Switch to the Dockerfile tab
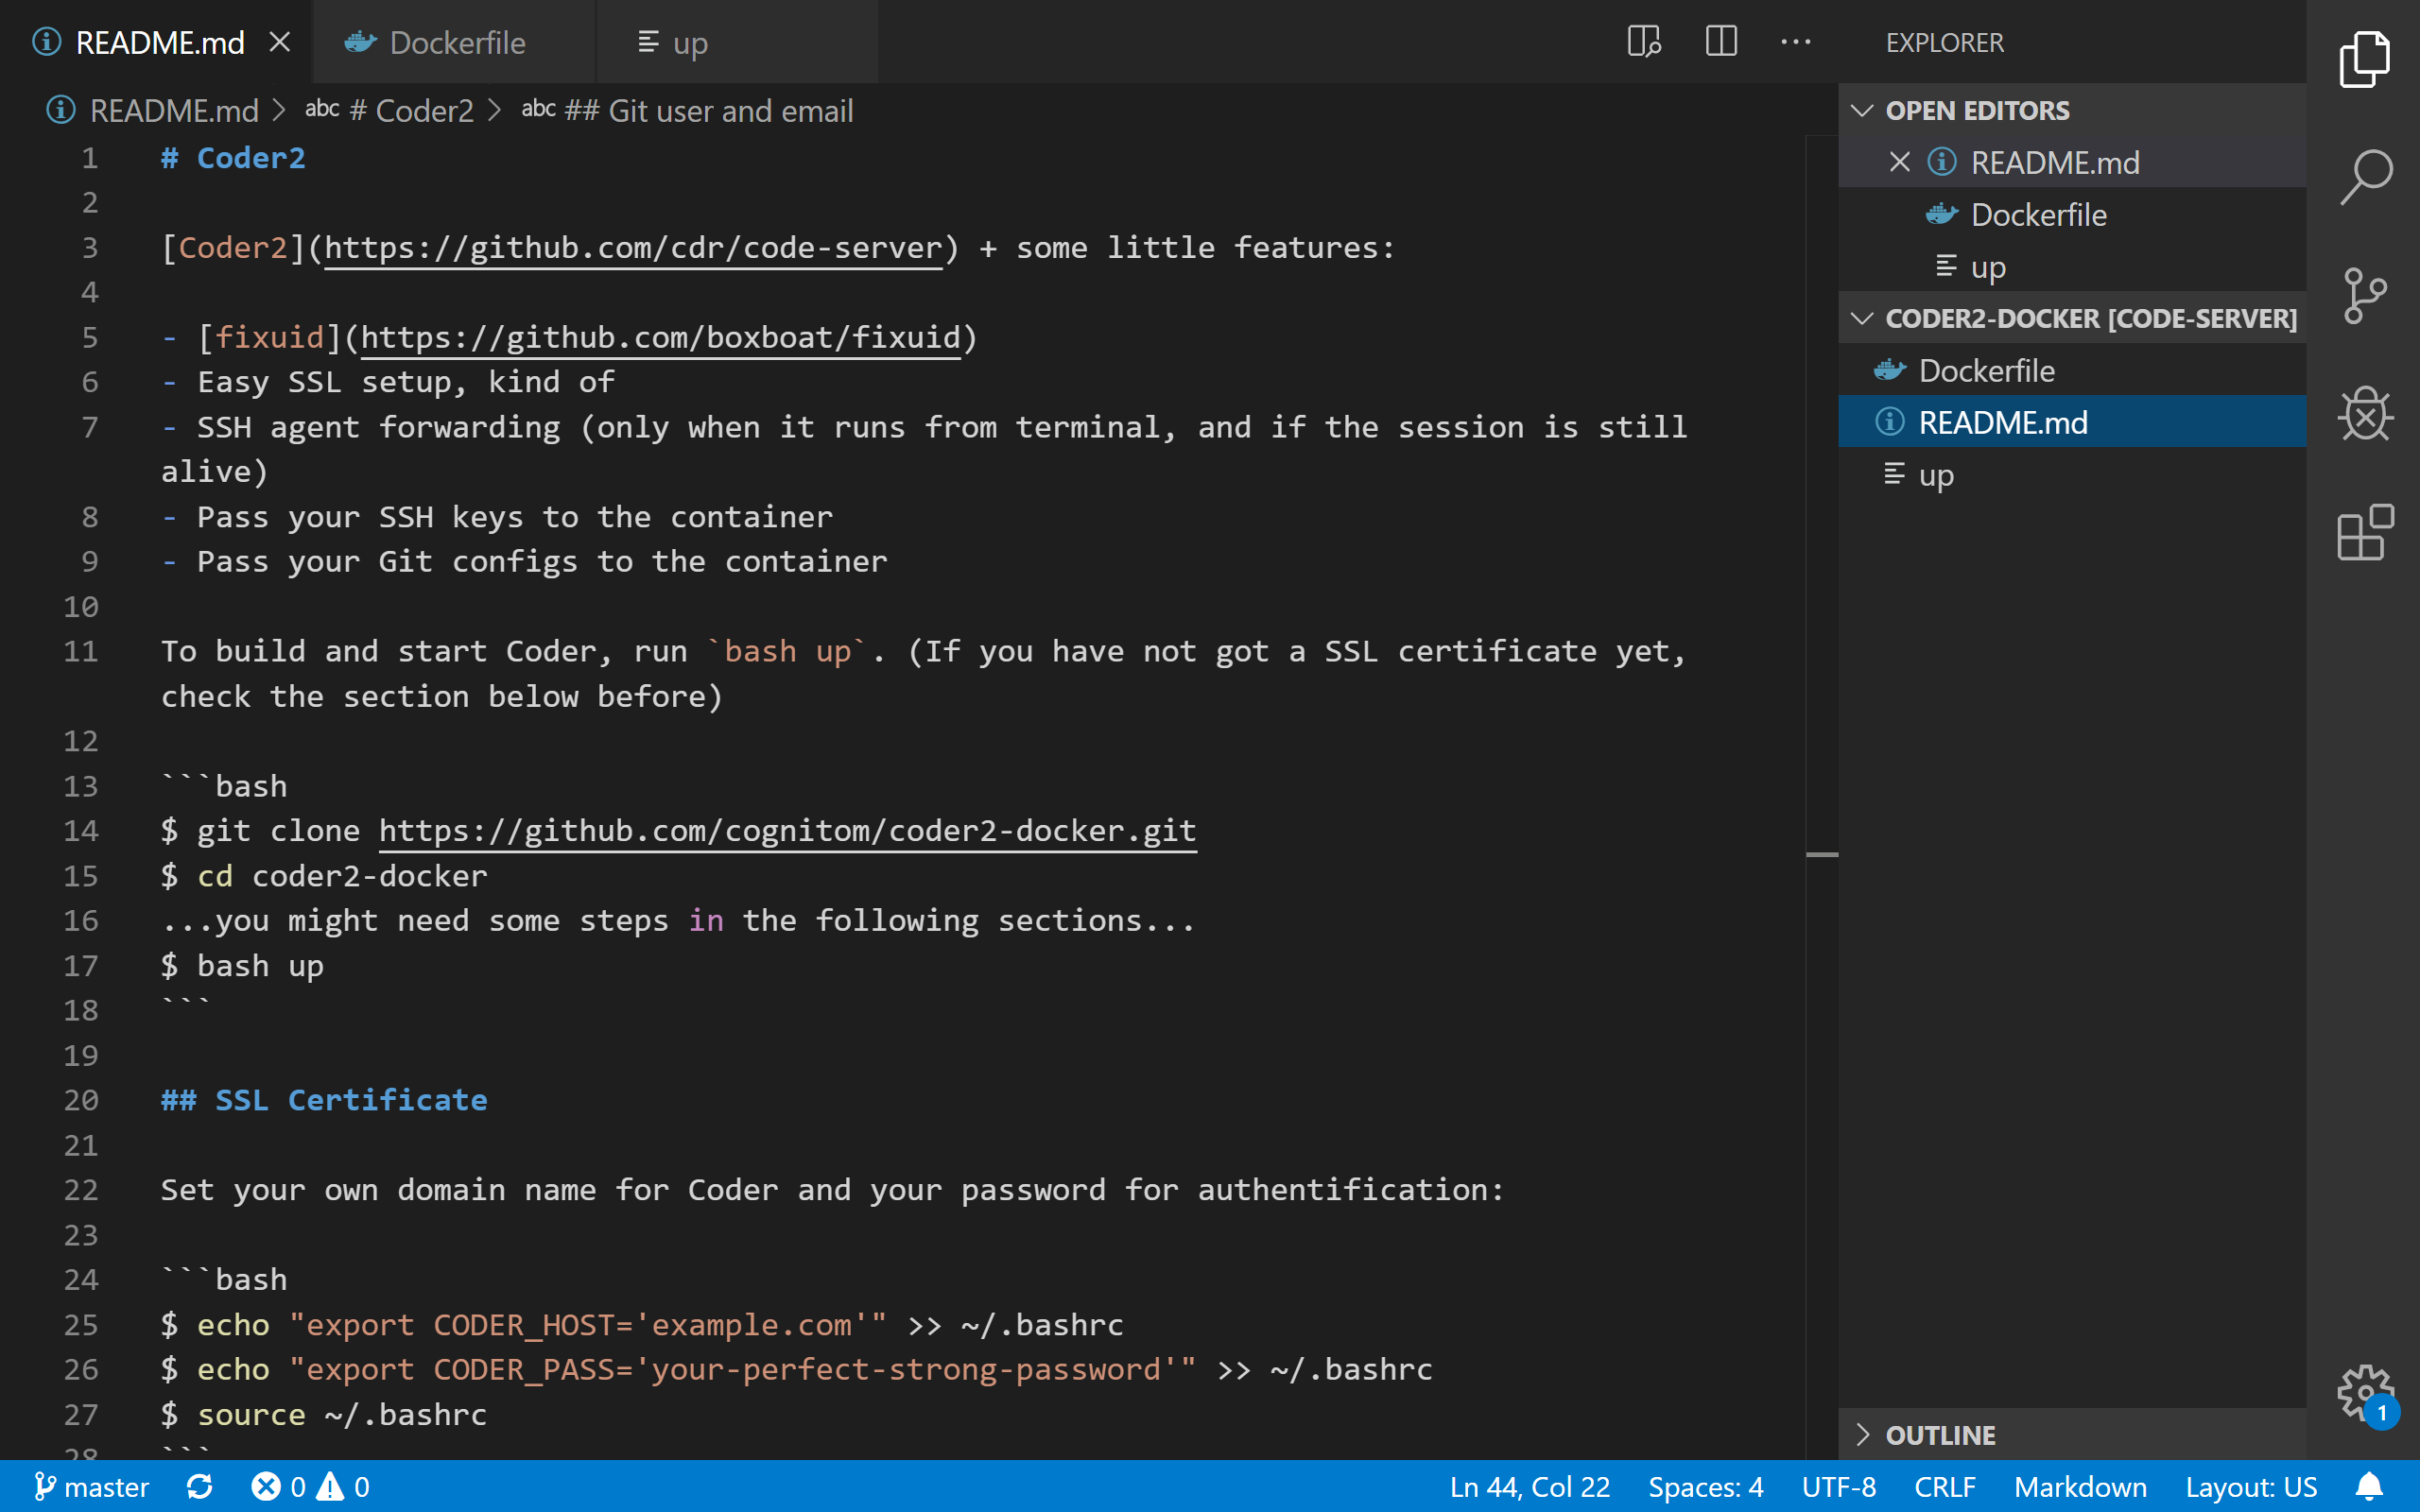The image size is (2420, 1512). coord(454,42)
